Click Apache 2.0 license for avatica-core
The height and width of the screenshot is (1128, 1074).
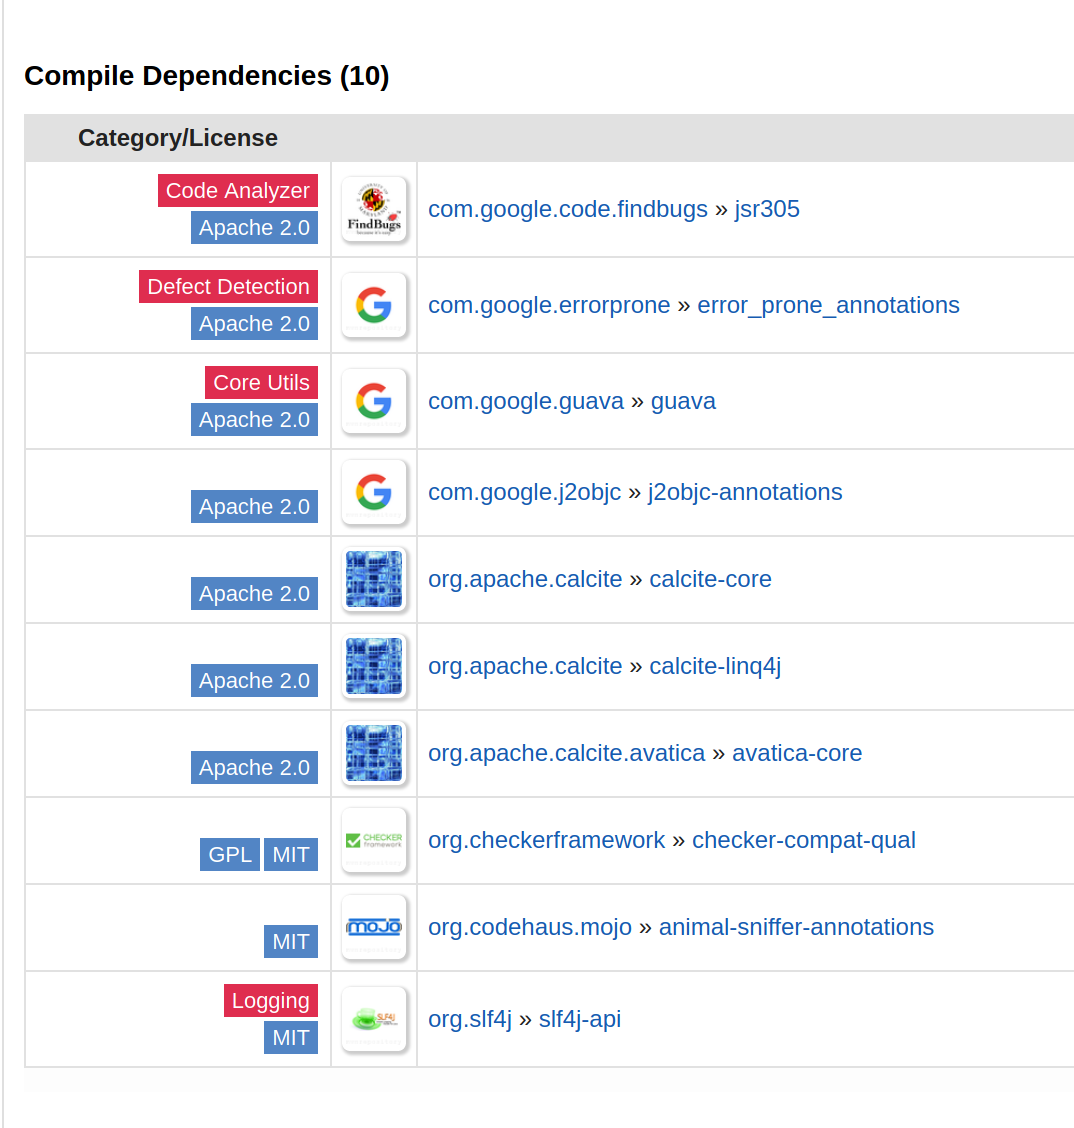pyautogui.click(x=255, y=768)
